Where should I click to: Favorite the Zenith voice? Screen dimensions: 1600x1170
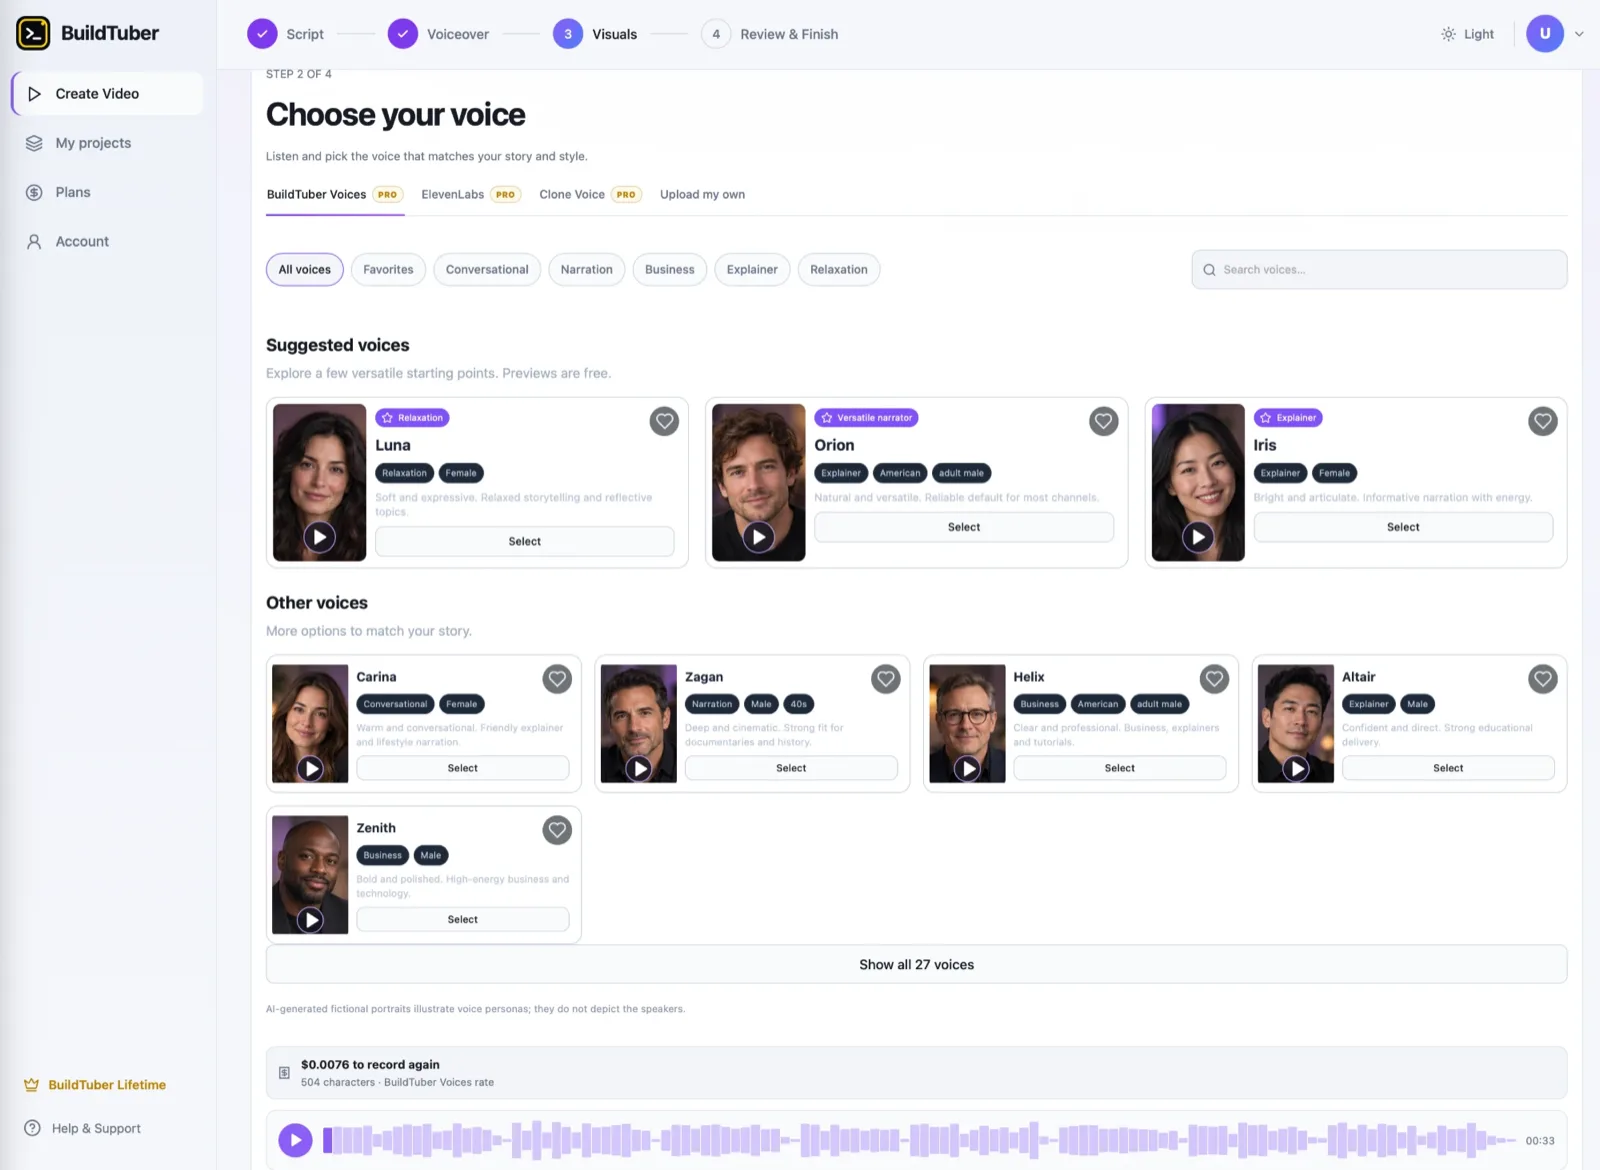tap(557, 830)
